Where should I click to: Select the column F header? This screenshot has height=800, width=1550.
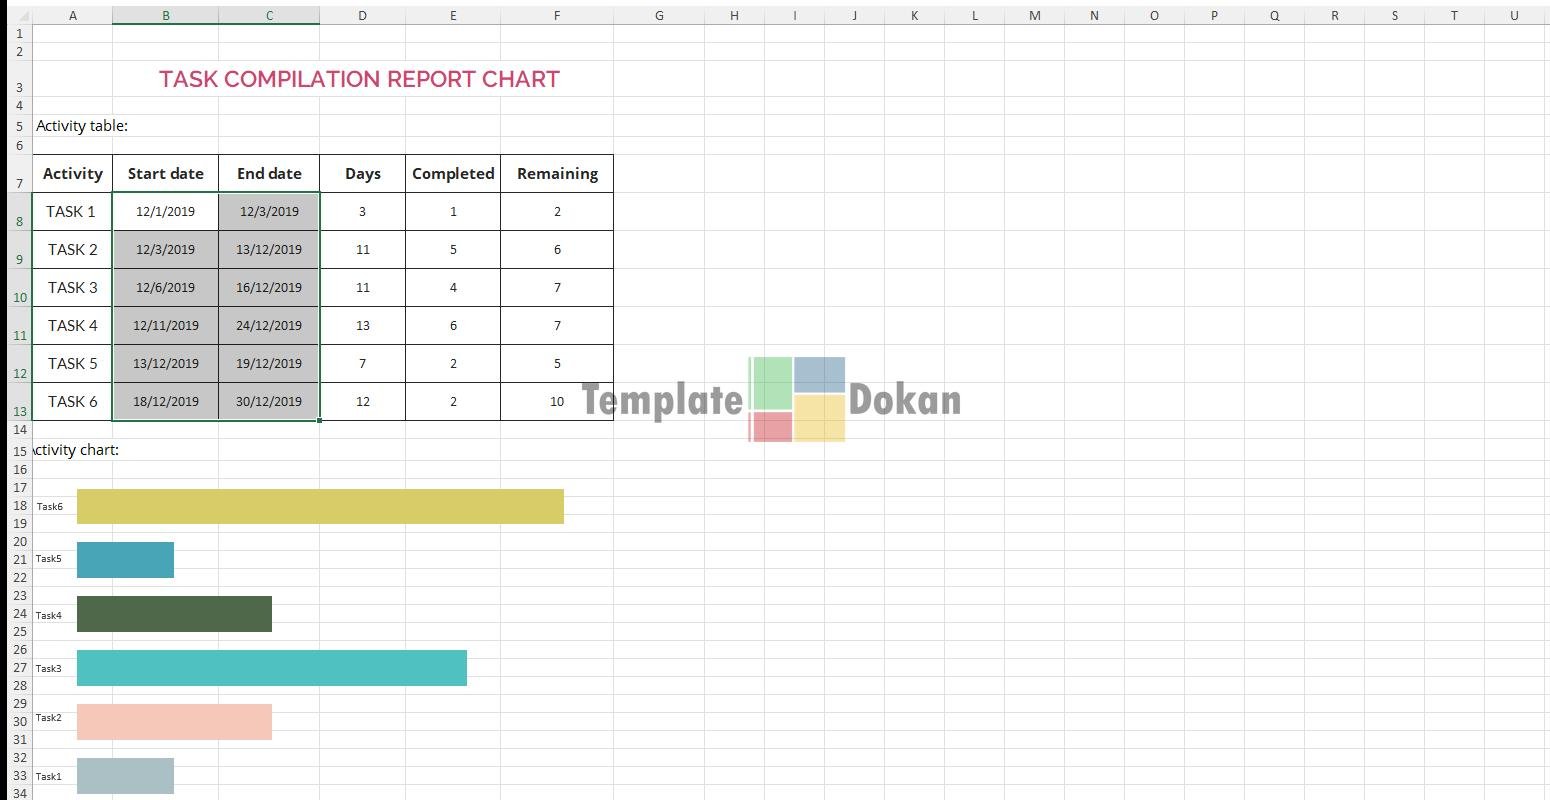click(556, 15)
